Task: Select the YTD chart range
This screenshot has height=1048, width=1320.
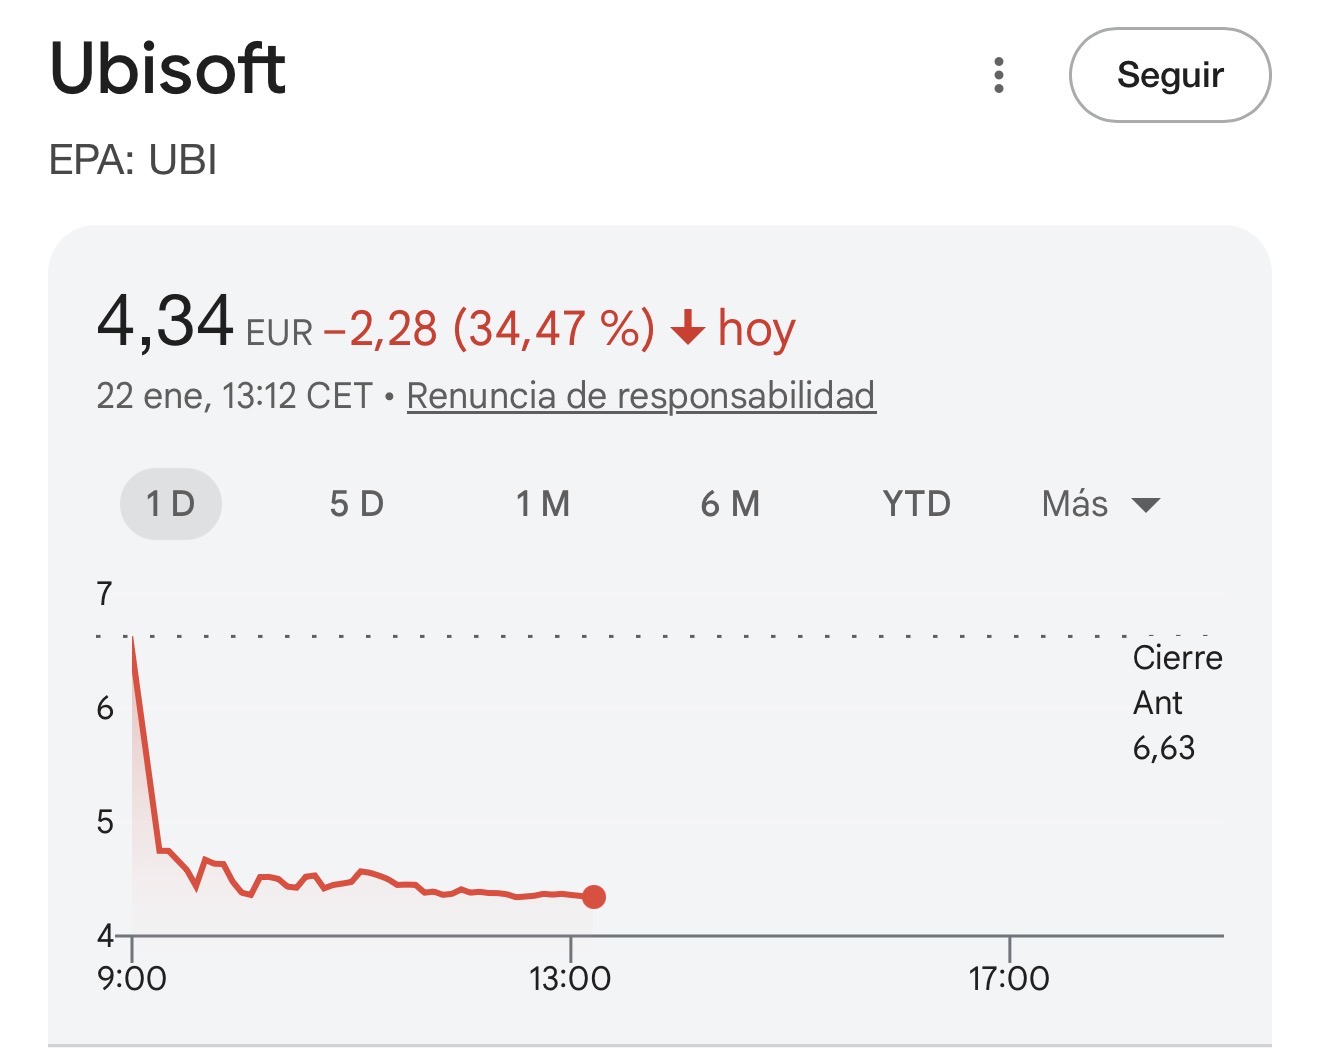Action: (916, 504)
